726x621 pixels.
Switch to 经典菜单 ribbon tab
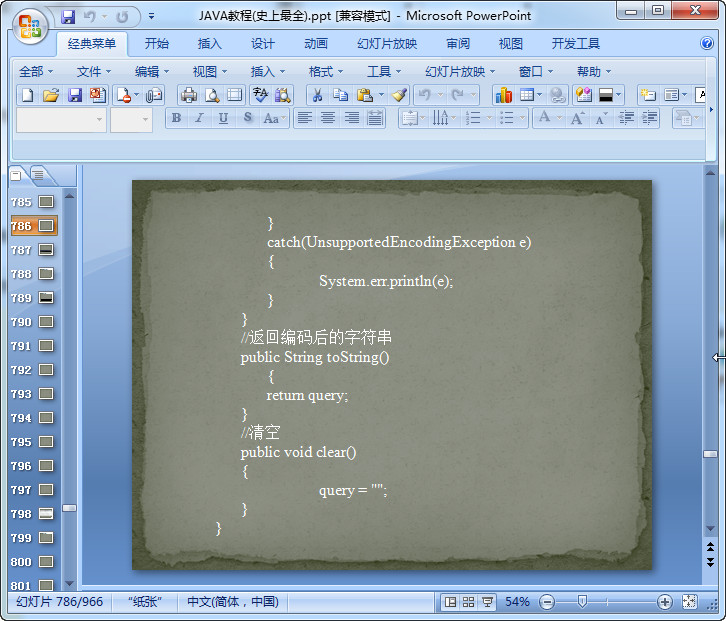point(91,44)
